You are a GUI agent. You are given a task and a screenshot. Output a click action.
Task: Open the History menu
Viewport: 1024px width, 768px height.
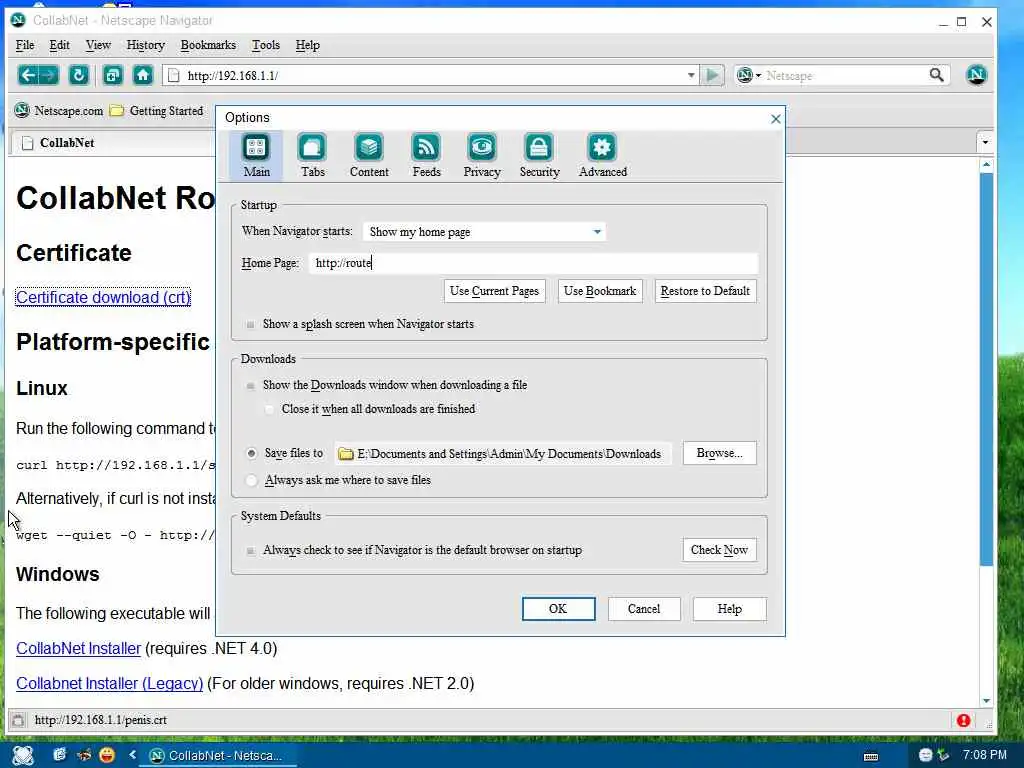(x=146, y=45)
